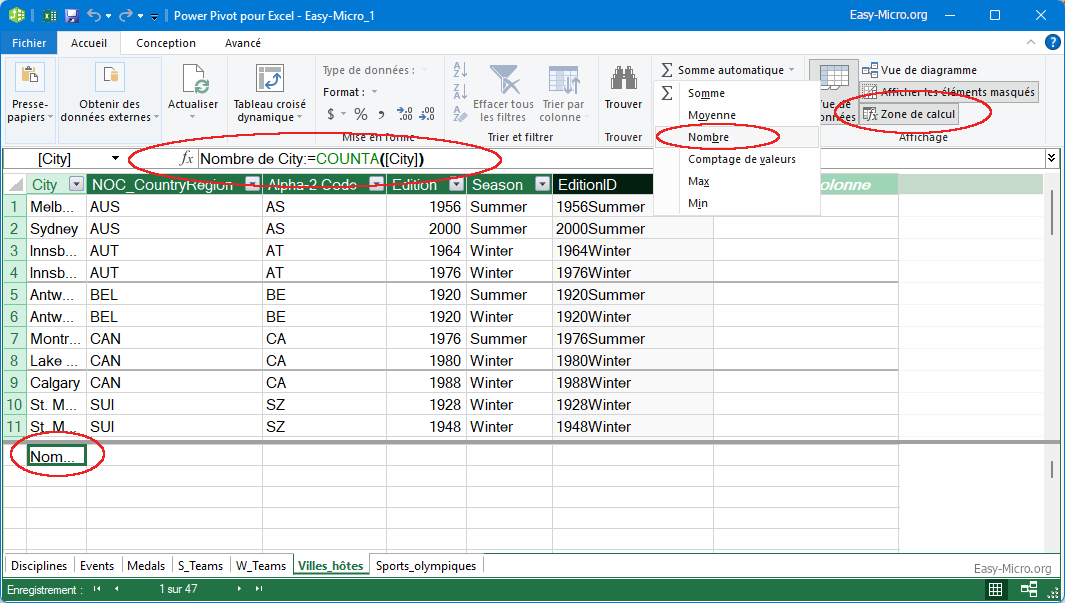
Task: Go to next record arrow
Action: [x=240, y=589]
